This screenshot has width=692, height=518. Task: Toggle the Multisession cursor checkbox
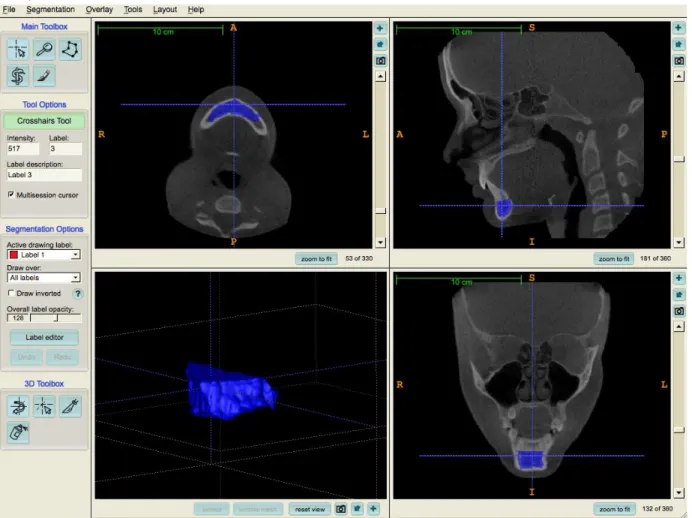pos(11,195)
